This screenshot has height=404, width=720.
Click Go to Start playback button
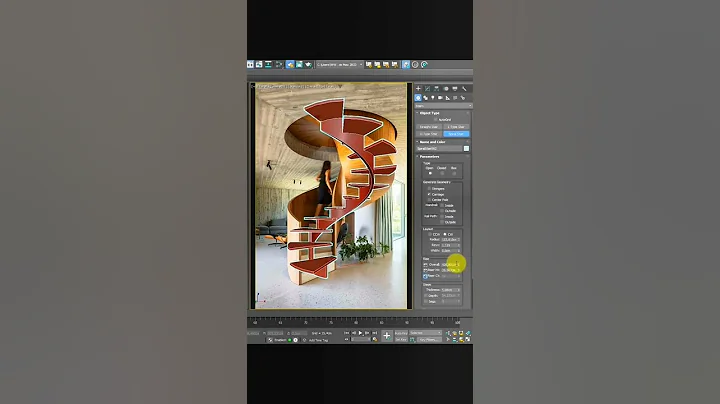click(346, 333)
